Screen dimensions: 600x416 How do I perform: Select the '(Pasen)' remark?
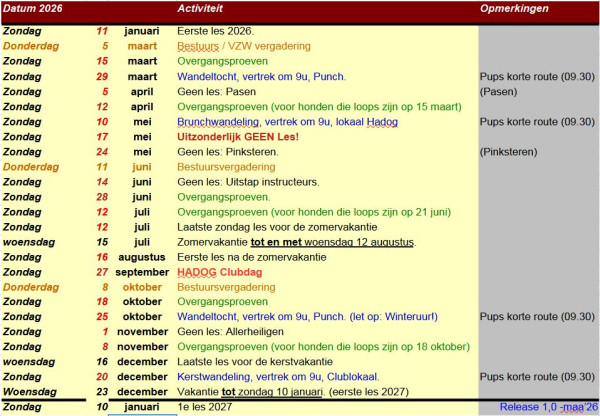pos(498,92)
